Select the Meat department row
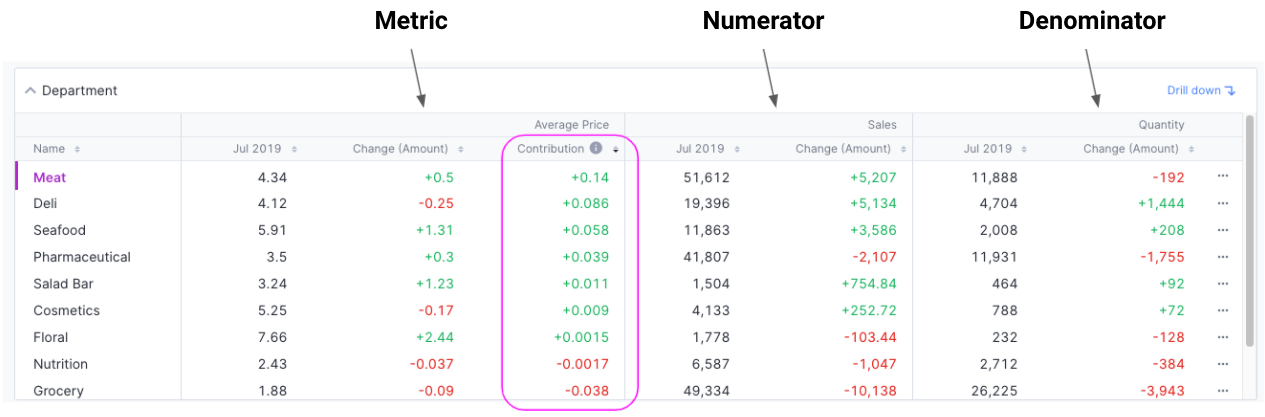The image size is (1265, 417). click(50, 177)
